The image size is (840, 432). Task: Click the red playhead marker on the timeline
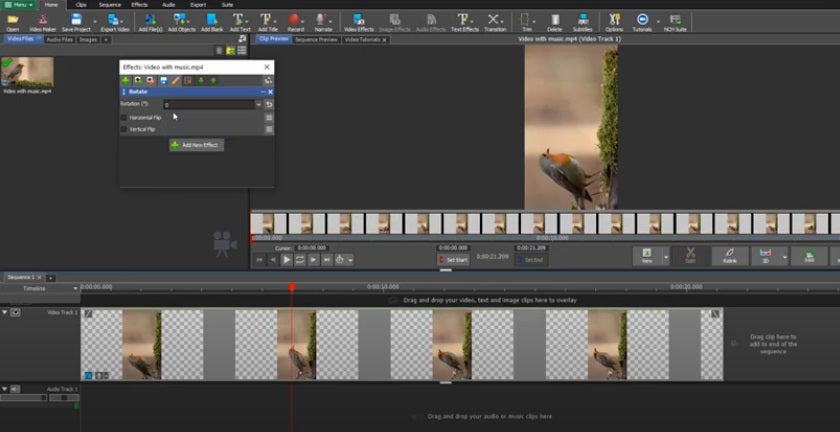coord(292,287)
